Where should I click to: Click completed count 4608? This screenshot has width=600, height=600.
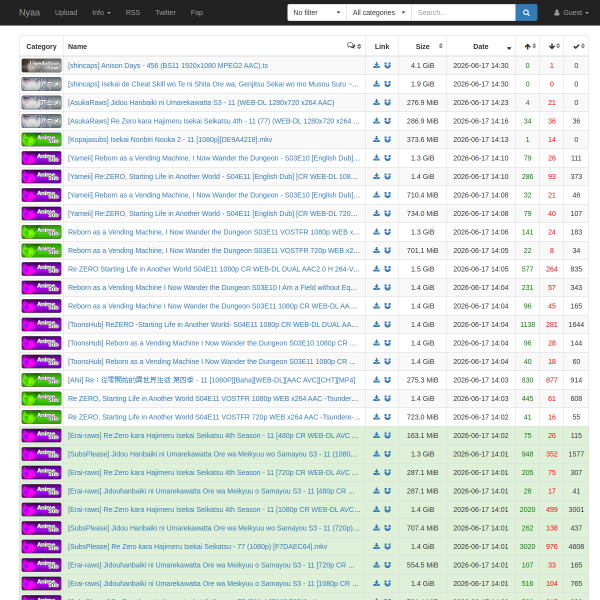(x=576, y=546)
